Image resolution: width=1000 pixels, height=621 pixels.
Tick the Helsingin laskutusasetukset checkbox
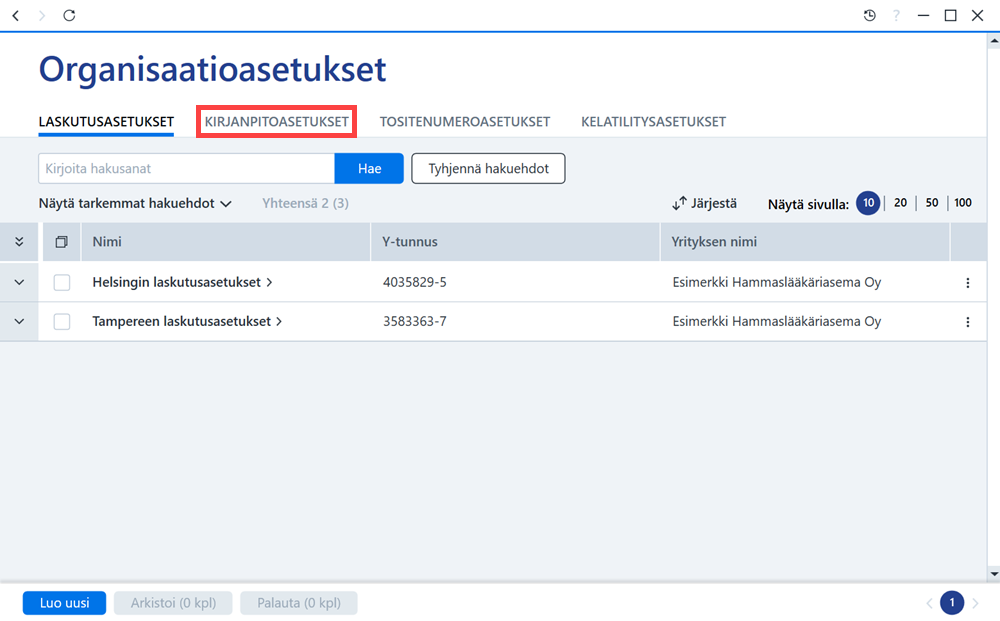coord(62,282)
